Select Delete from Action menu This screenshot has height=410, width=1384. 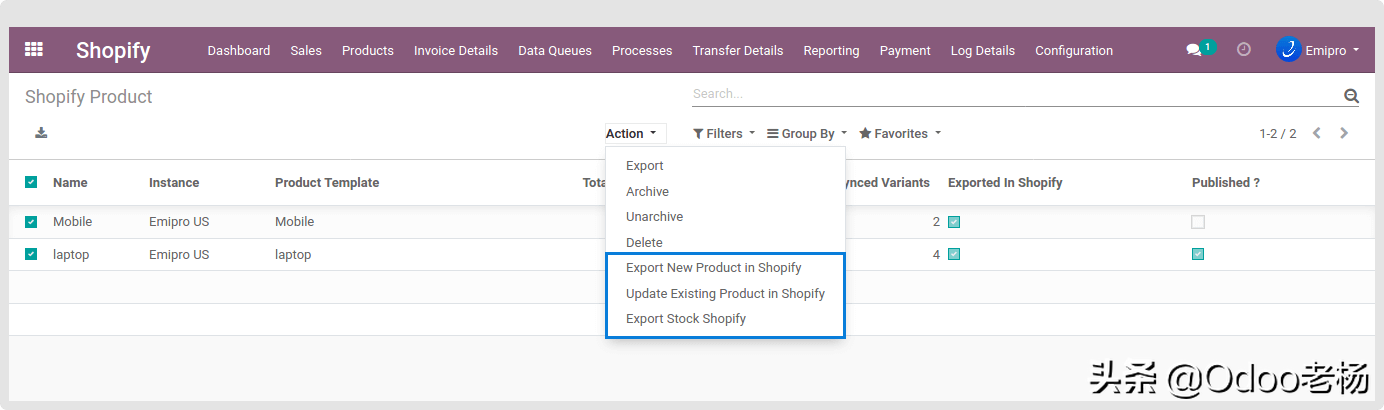tap(644, 243)
